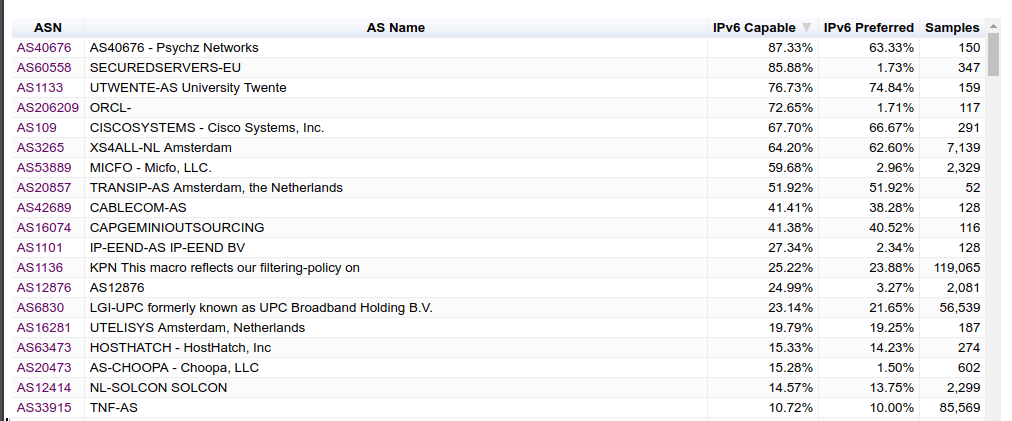Select the TNF-AS name cell
This screenshot has width=1012, height=421.
coord(396,408)
